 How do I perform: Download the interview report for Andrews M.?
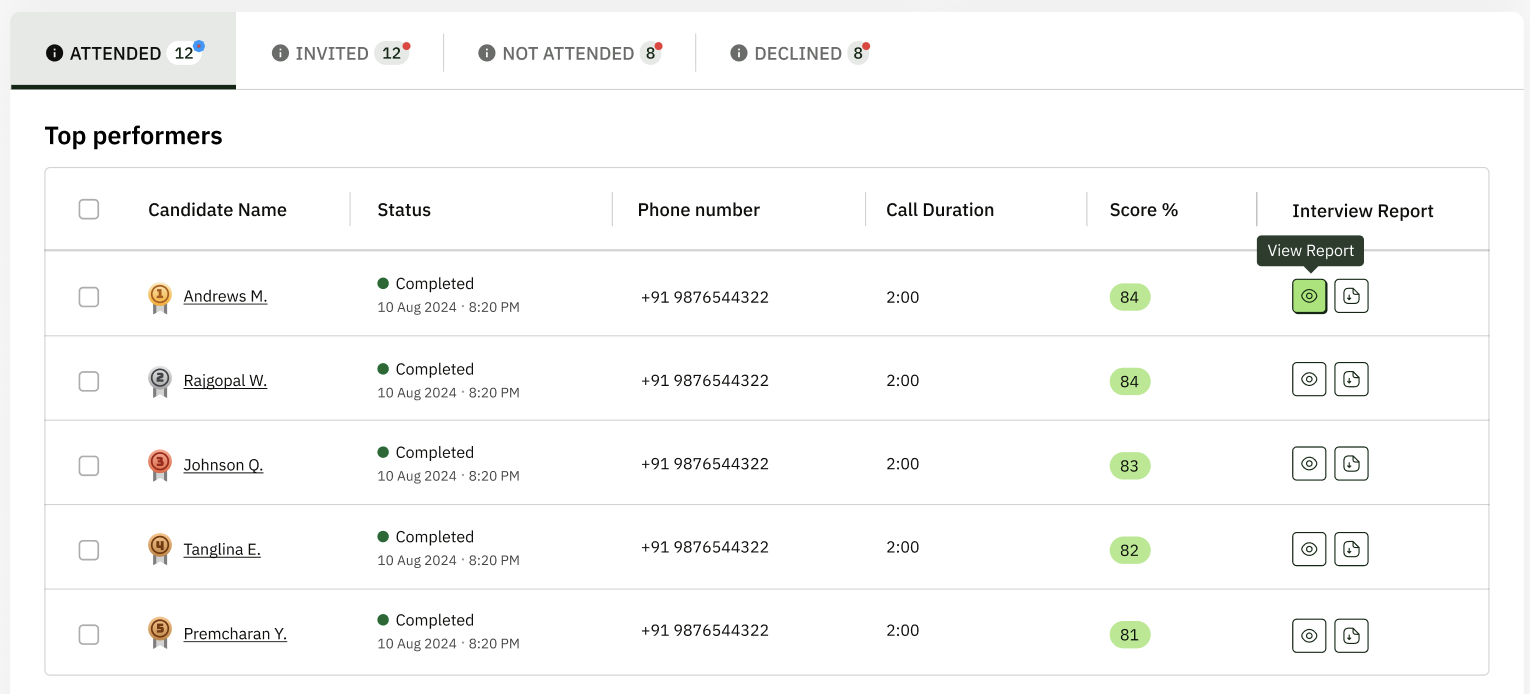click(x=1351, y=296)
